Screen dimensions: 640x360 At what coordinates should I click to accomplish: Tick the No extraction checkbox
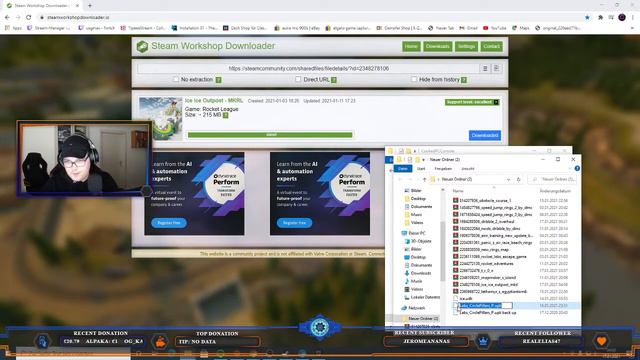pos(176,79)
